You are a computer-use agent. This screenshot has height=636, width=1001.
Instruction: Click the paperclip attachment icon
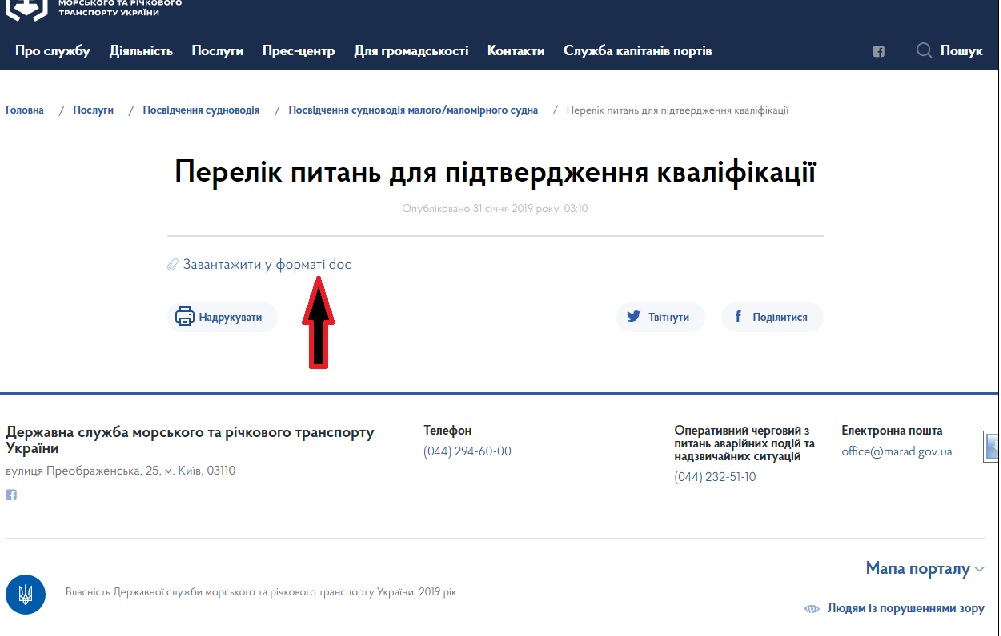click(x=172, y=265)
